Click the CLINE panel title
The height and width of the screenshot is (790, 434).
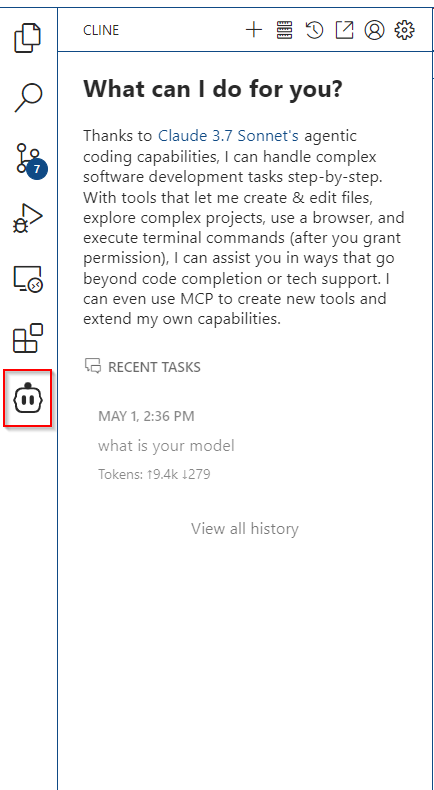(x=101, y=30)
